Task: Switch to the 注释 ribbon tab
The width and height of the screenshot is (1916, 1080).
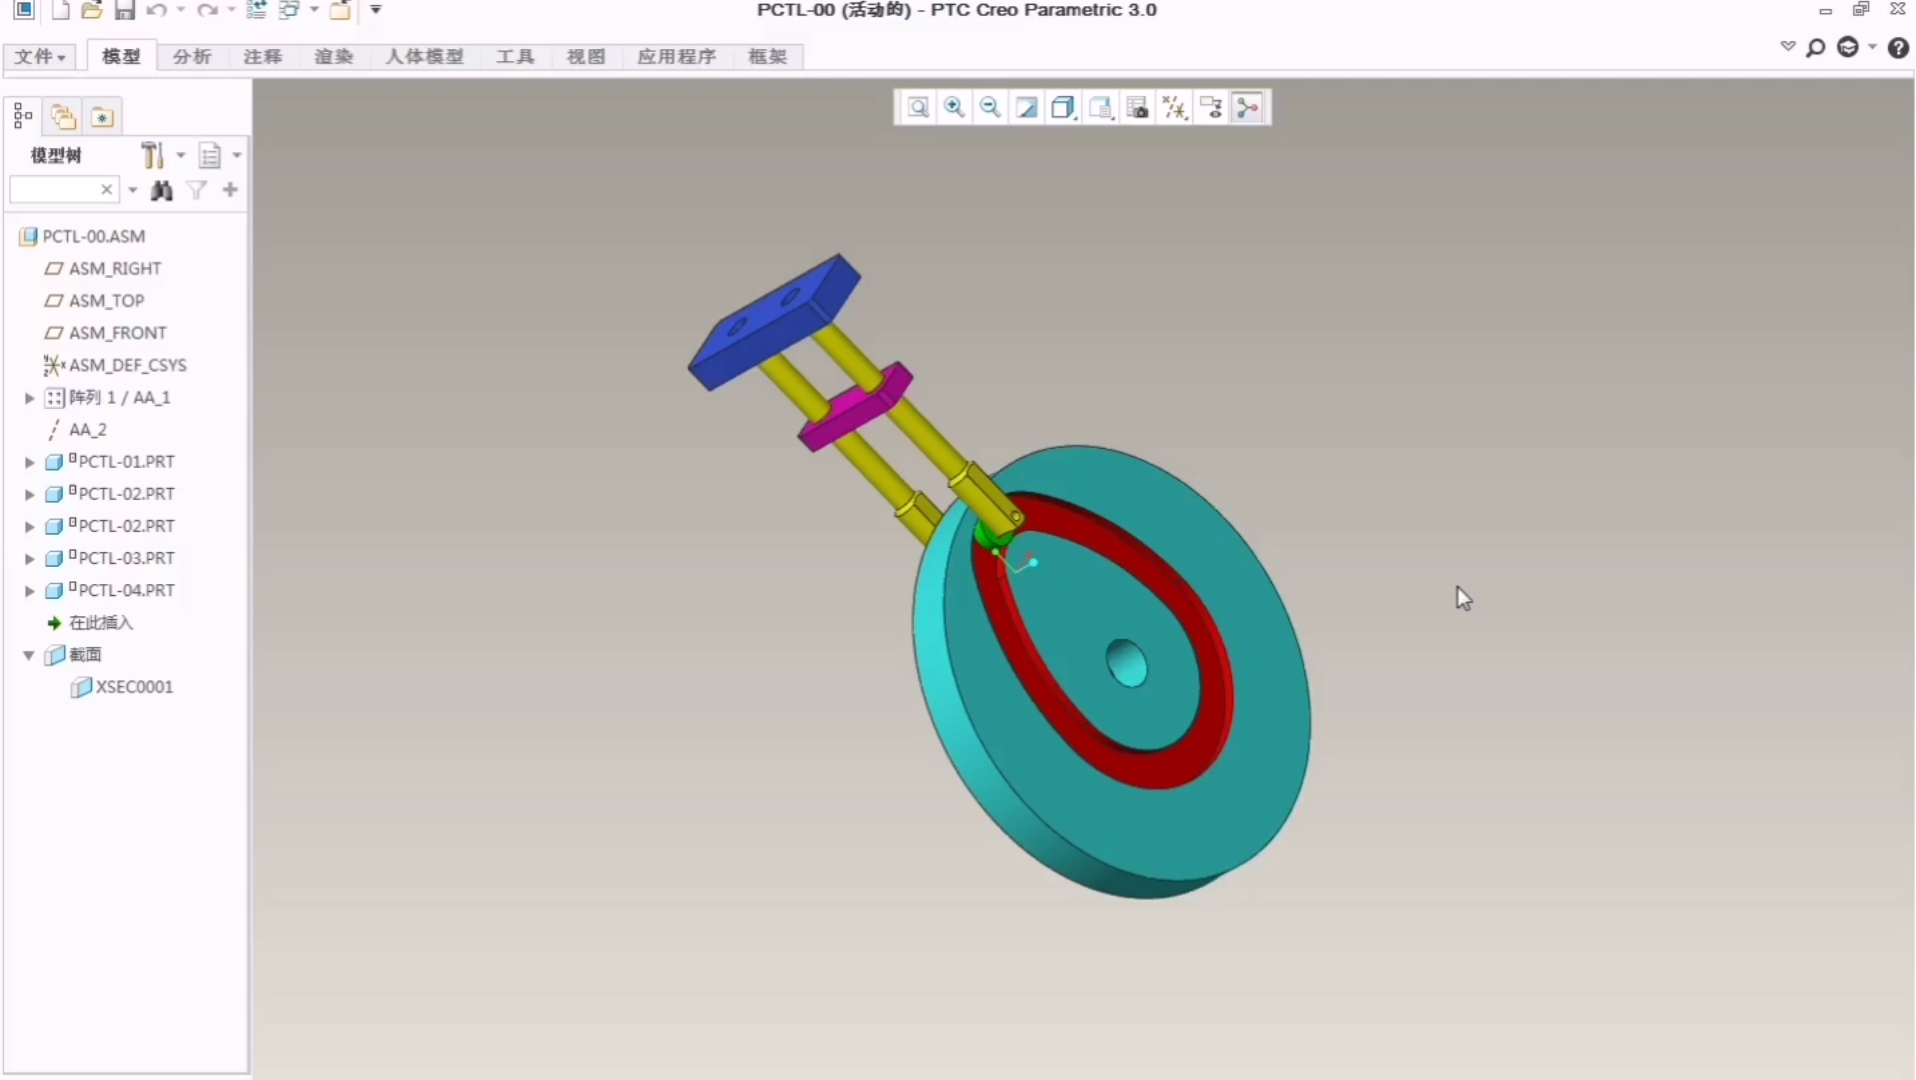Action: click(x=263, y=57)
